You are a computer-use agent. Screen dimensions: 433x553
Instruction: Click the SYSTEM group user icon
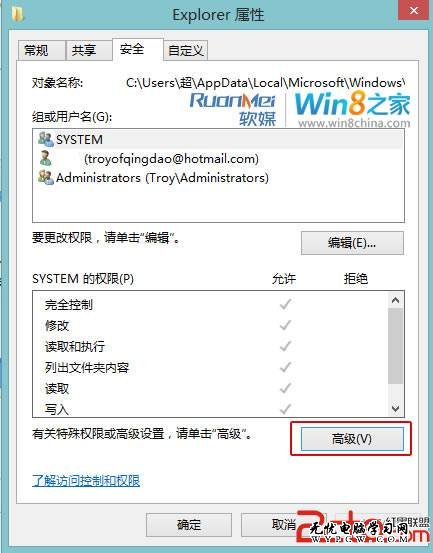click(45, 140)
